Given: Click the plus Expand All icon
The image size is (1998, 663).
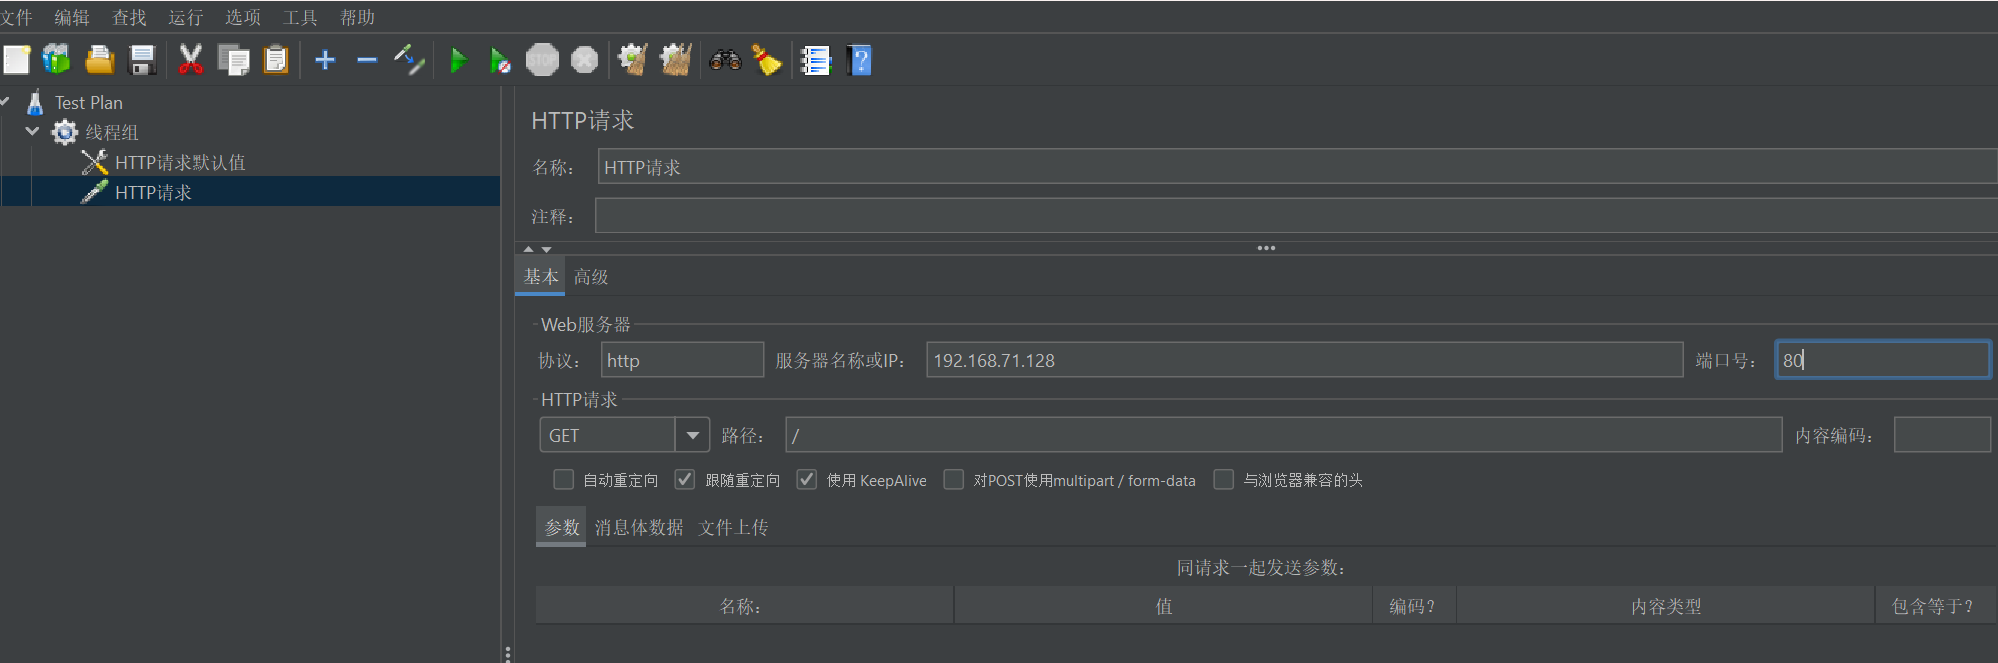Looking at the screenshot, I should [325, 60].
